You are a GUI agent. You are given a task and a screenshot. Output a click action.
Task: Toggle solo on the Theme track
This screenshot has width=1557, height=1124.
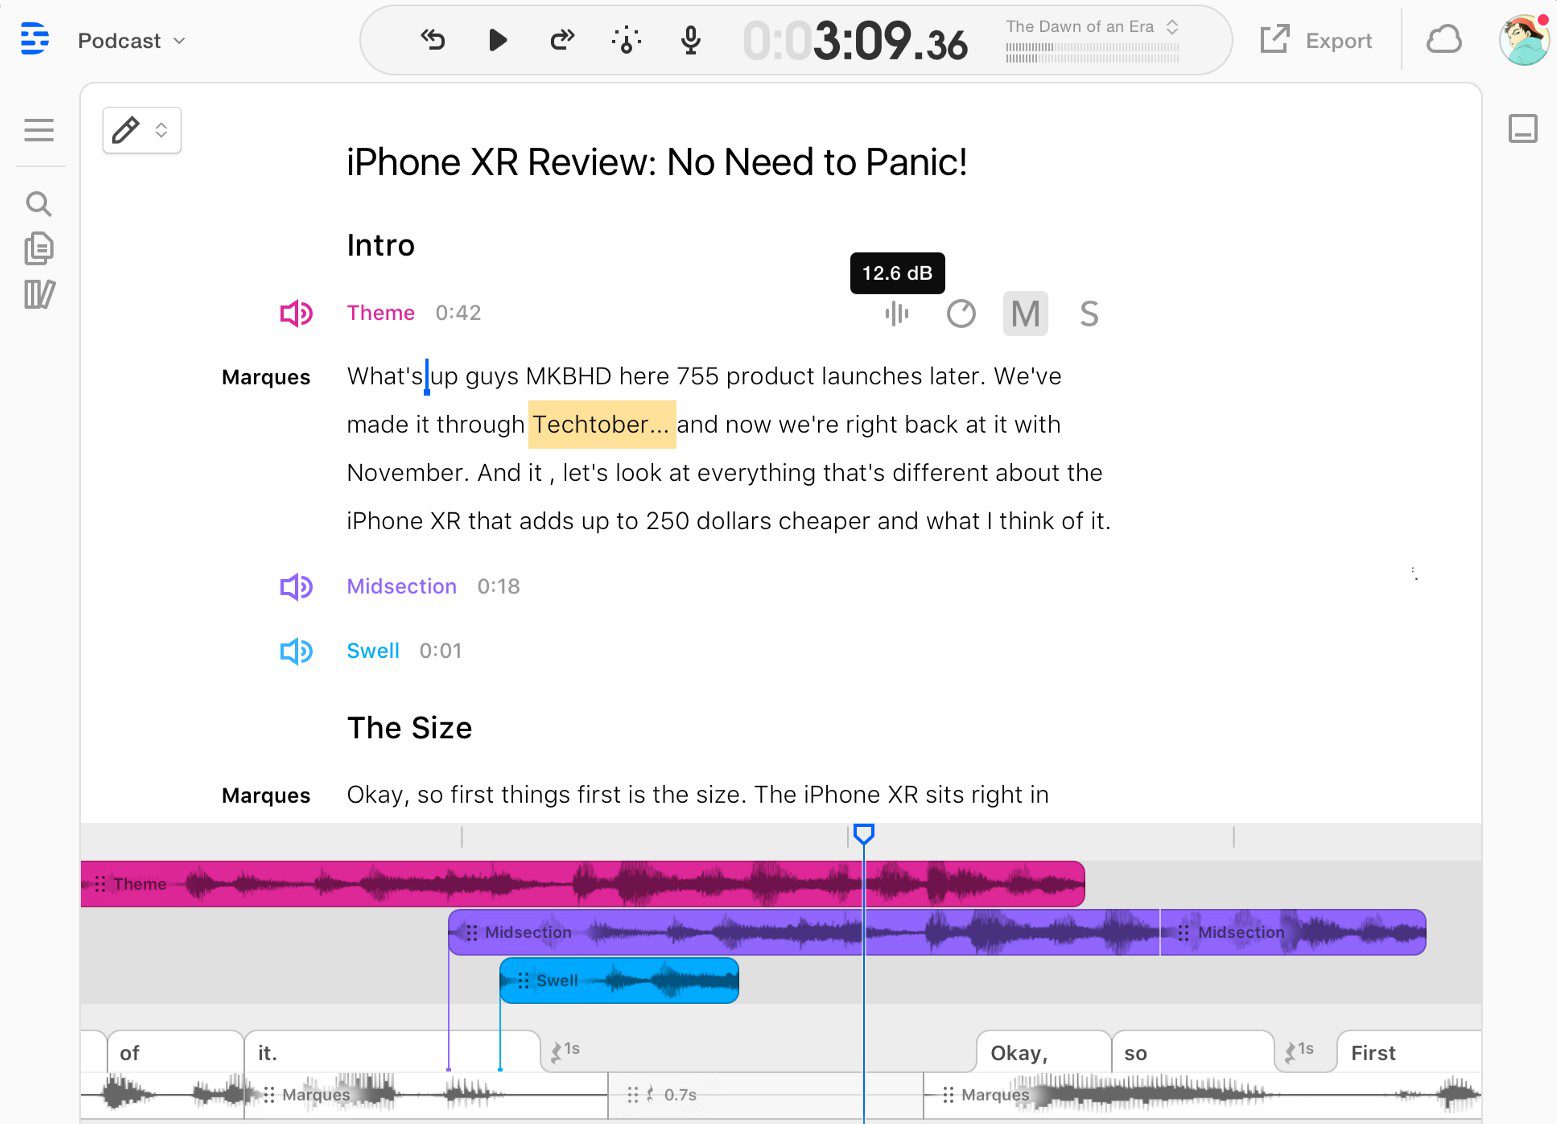[1089, 314]
